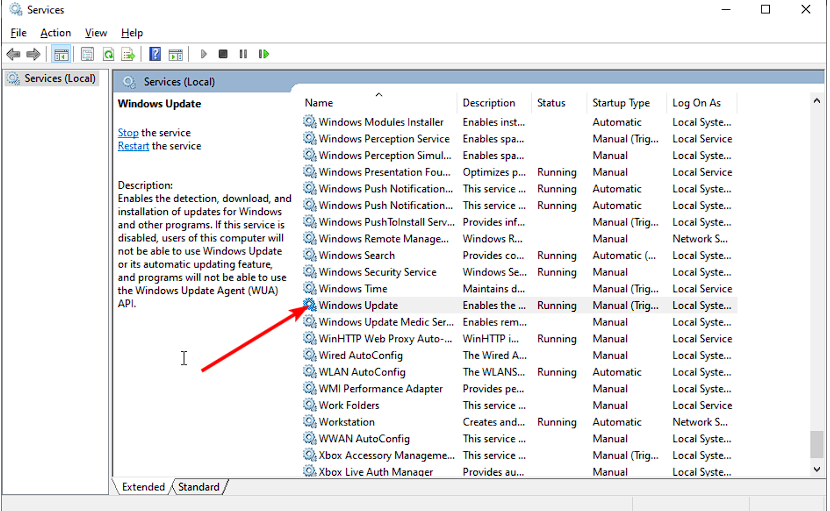Click 'The WLANS...' description cell

[x=493, y=372]
